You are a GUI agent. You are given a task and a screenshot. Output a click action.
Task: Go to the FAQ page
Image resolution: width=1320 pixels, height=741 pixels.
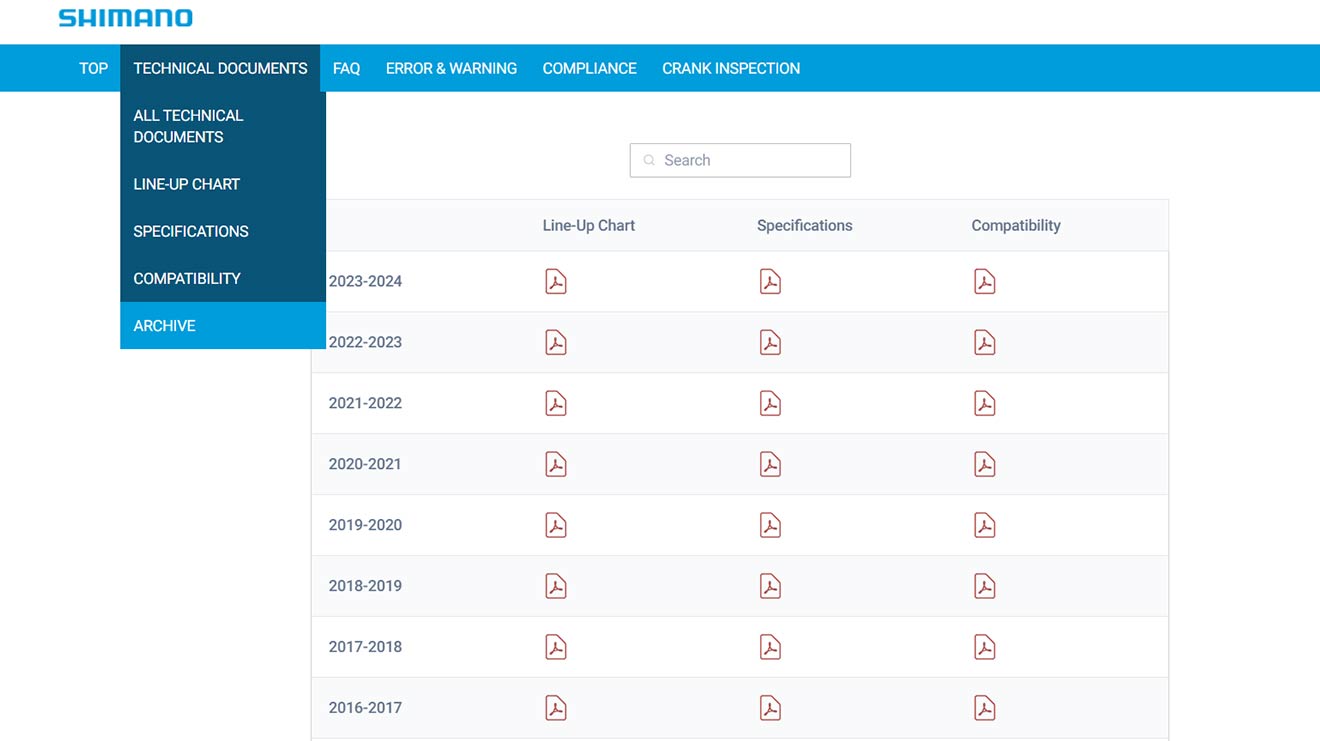coord(346,68)
